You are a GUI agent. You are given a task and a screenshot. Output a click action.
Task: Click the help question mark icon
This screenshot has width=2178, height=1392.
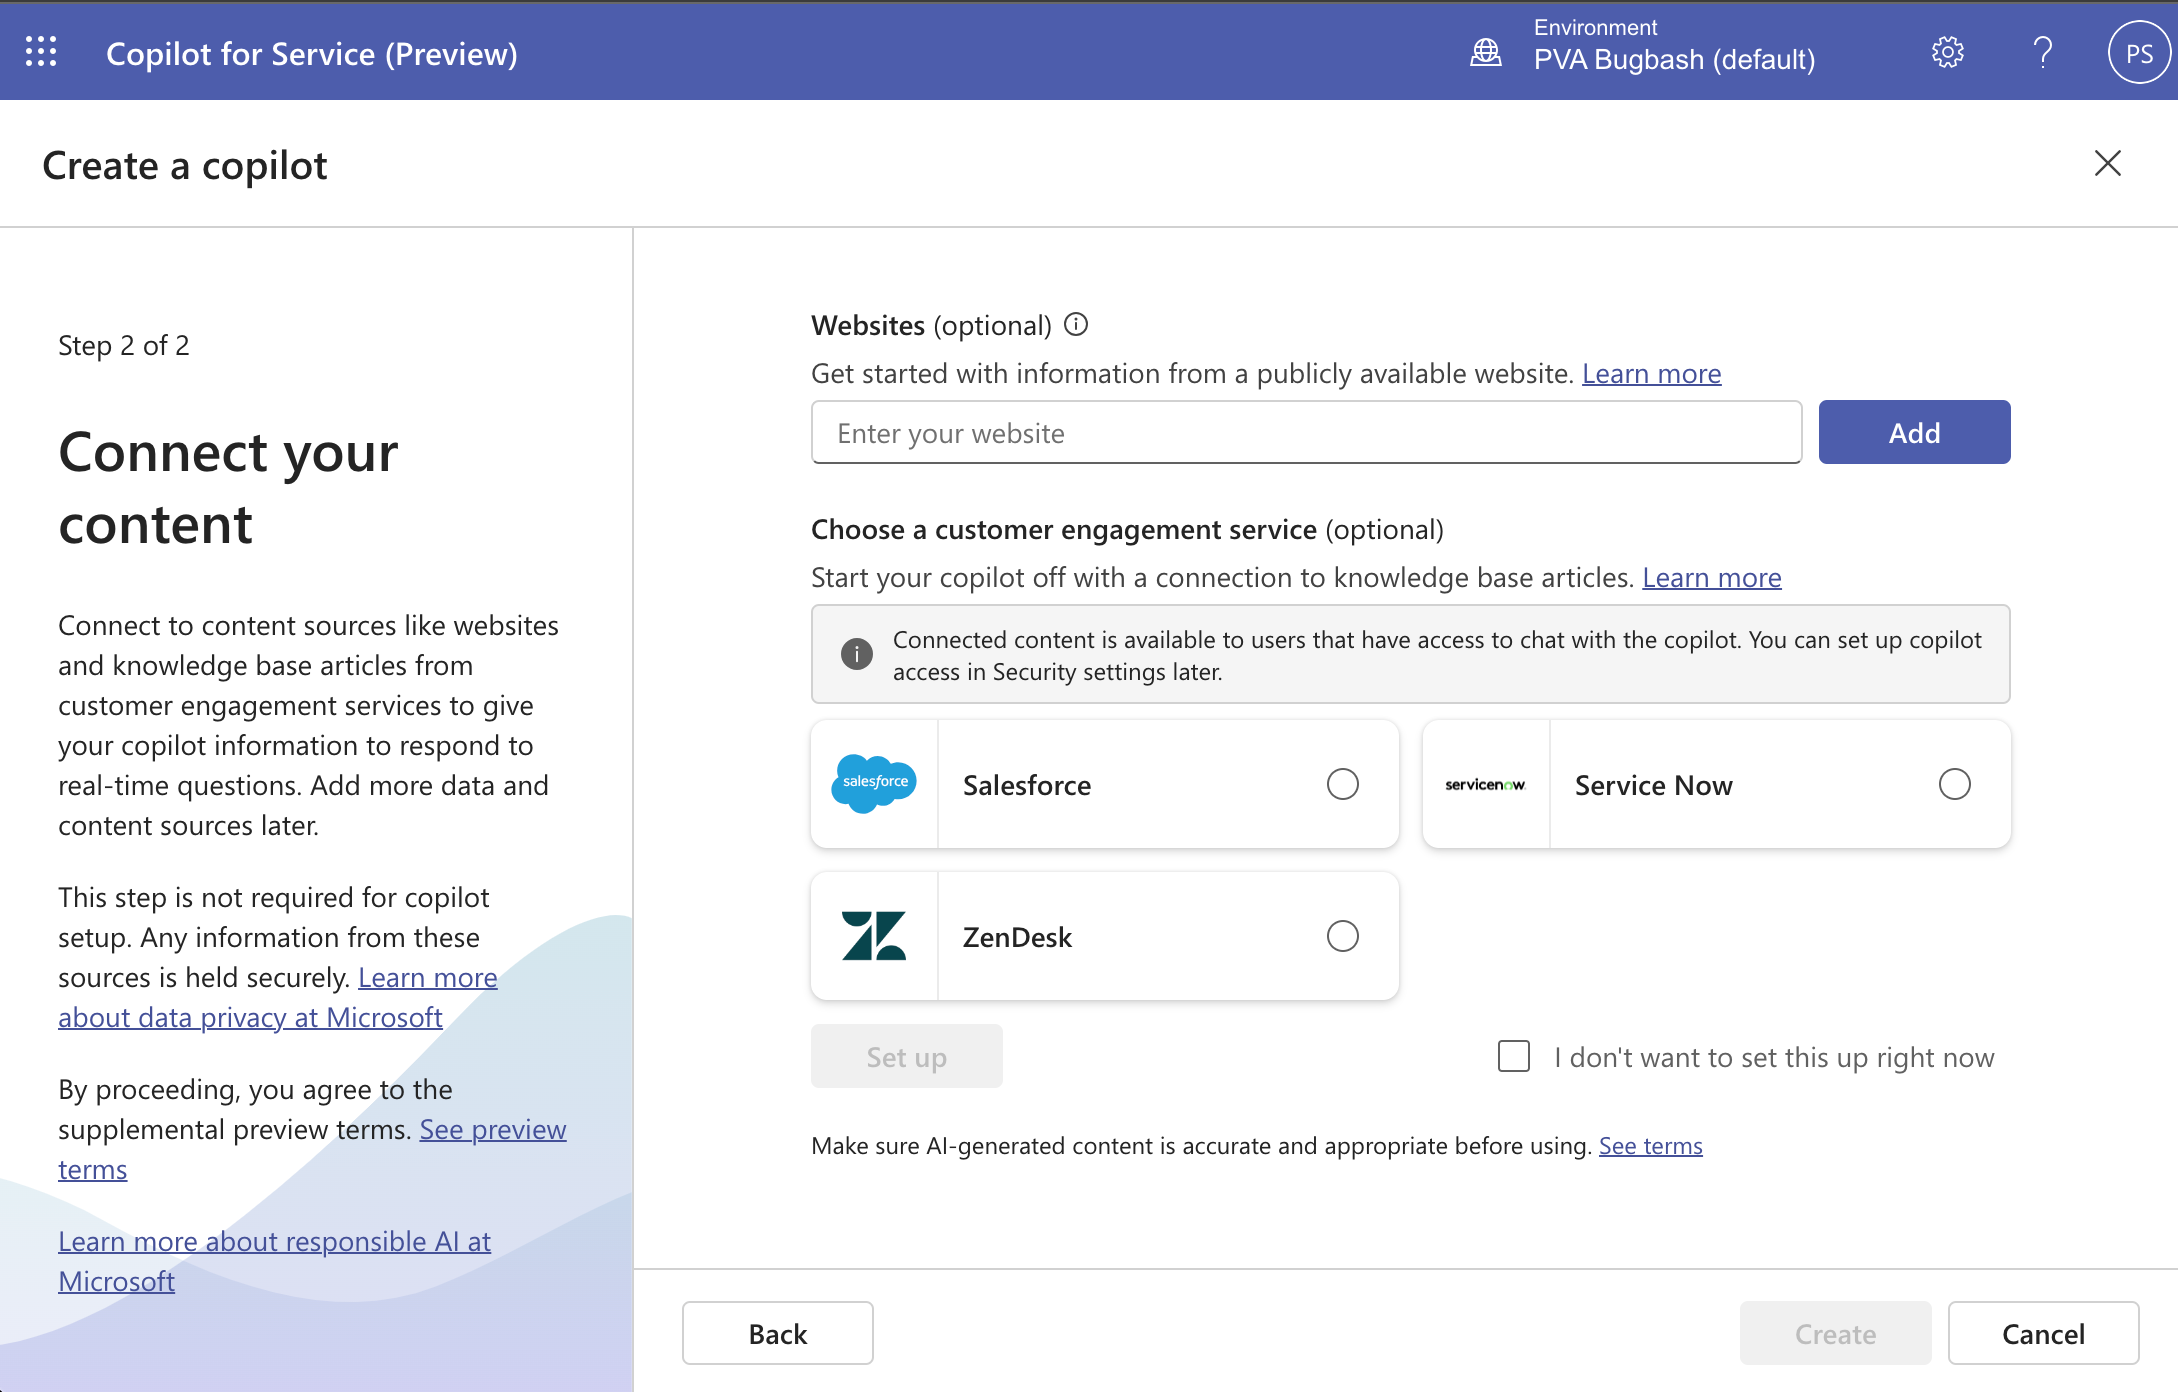pos(2043,51)
